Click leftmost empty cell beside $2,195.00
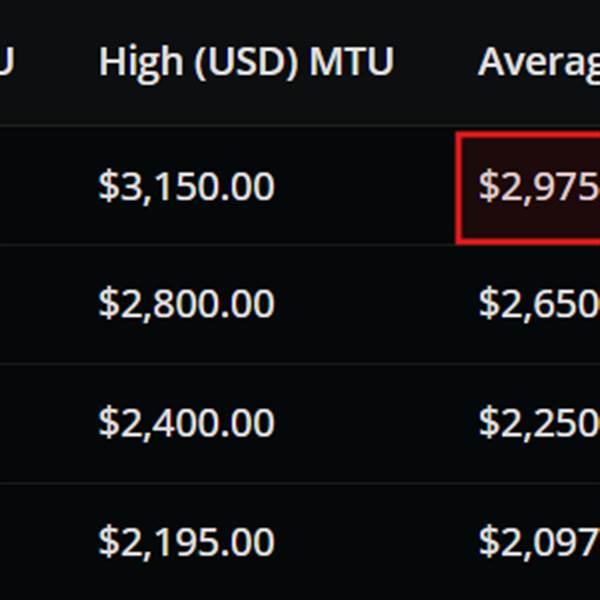This screenshot has width=600, height=600. coord(35,542)
